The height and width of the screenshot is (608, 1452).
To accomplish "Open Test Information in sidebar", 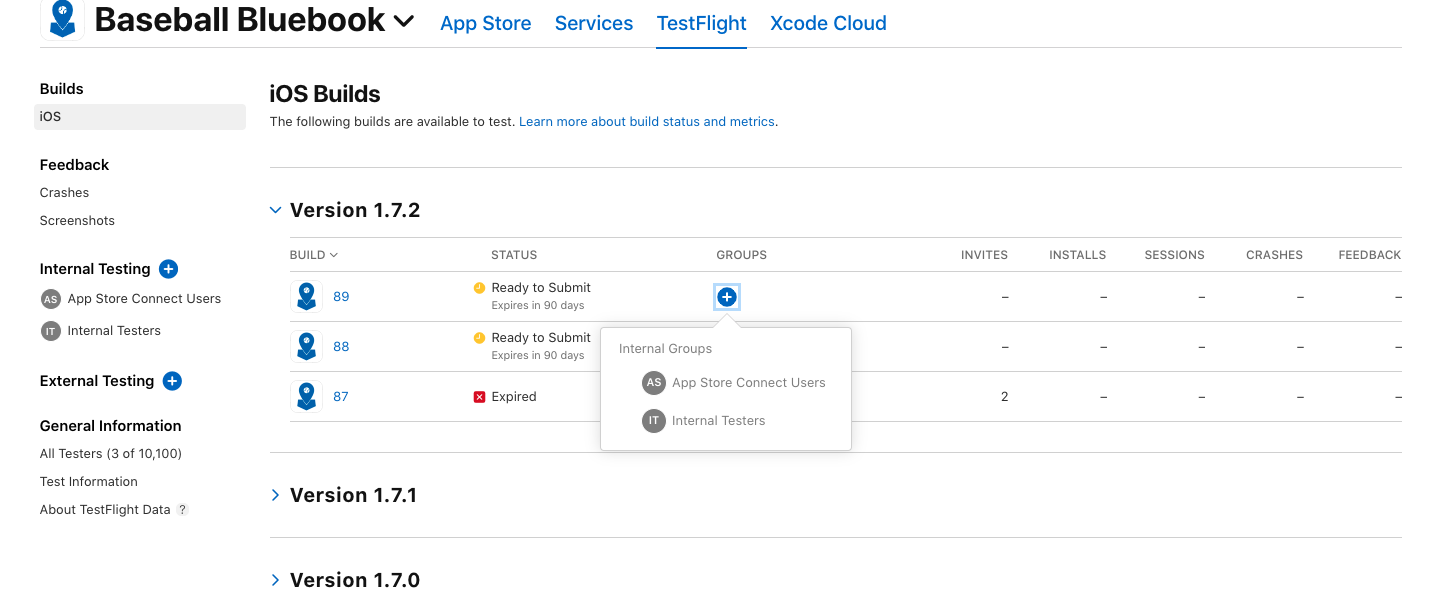I will (89, 482).
